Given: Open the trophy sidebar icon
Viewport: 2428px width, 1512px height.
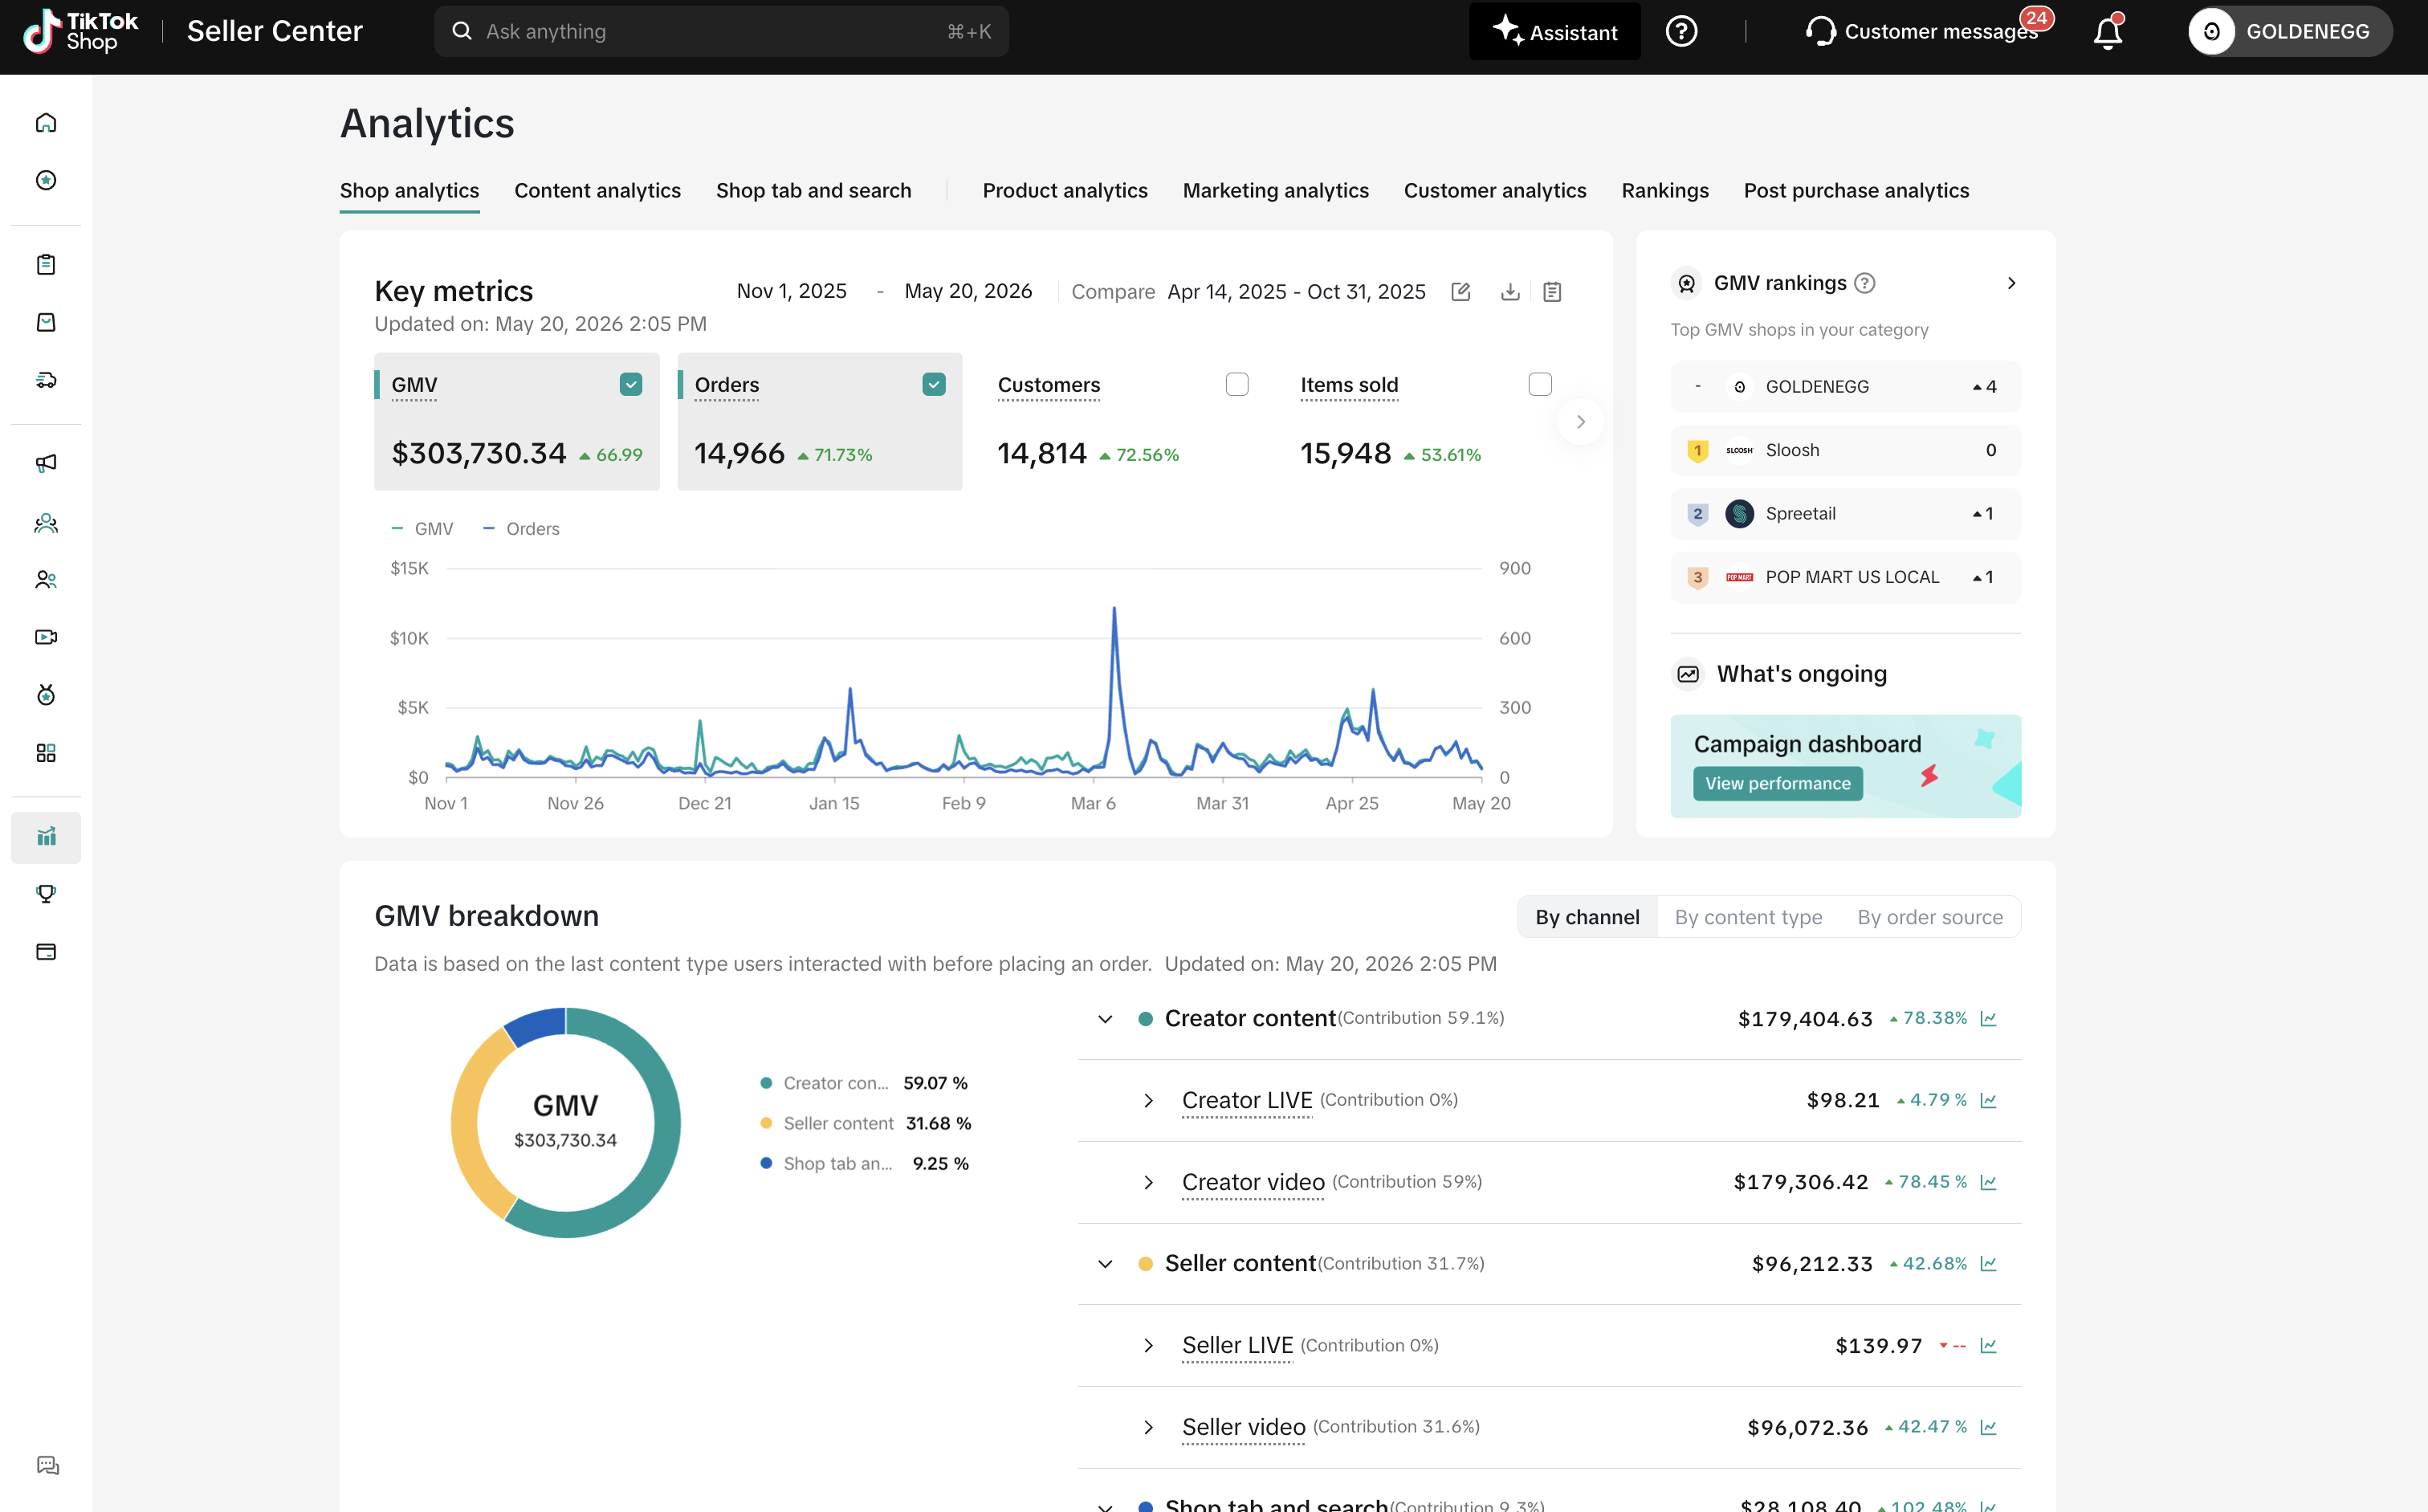Looking at the screenshot, I should pos(46,894).
